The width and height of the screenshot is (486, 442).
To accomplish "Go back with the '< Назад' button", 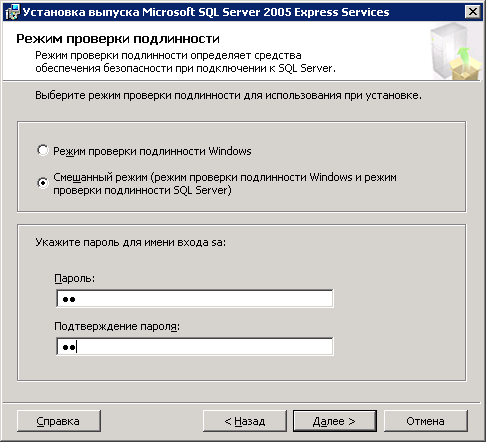I will click(x=245, y=421).
